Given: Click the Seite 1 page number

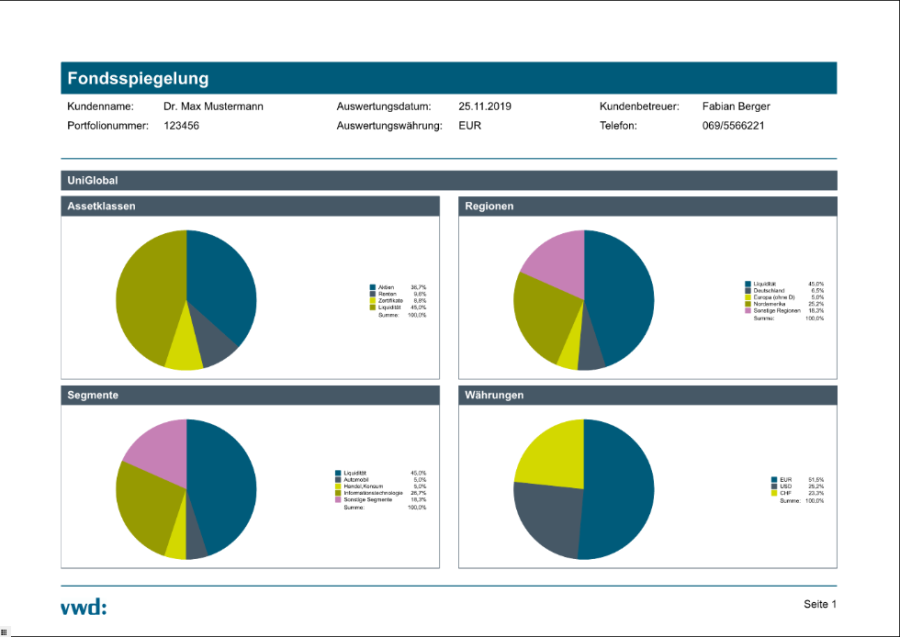Looking at the screenshot, I should 819,604.
